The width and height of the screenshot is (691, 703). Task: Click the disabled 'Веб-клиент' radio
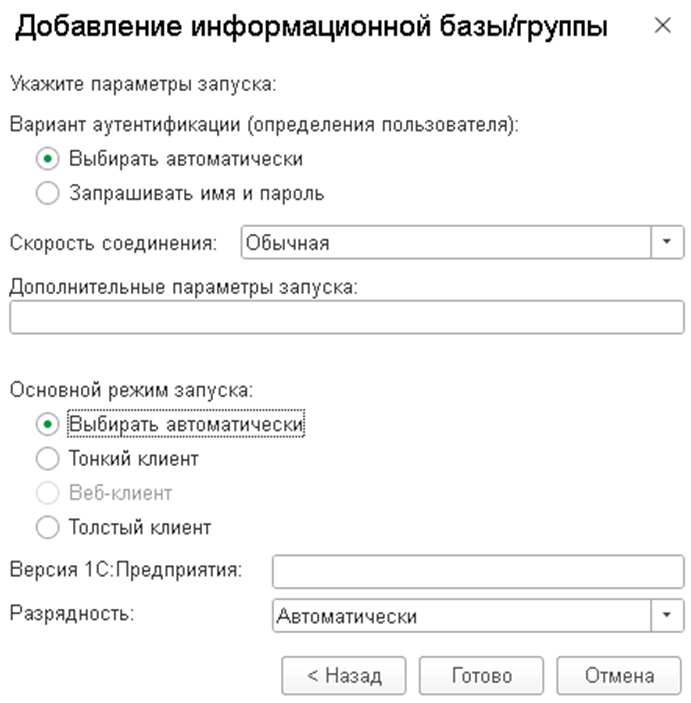pos(48,493)
